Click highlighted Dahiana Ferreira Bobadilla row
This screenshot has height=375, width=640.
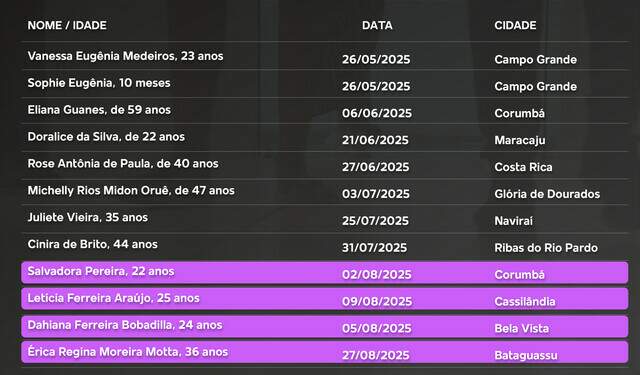tap(325, 326)
